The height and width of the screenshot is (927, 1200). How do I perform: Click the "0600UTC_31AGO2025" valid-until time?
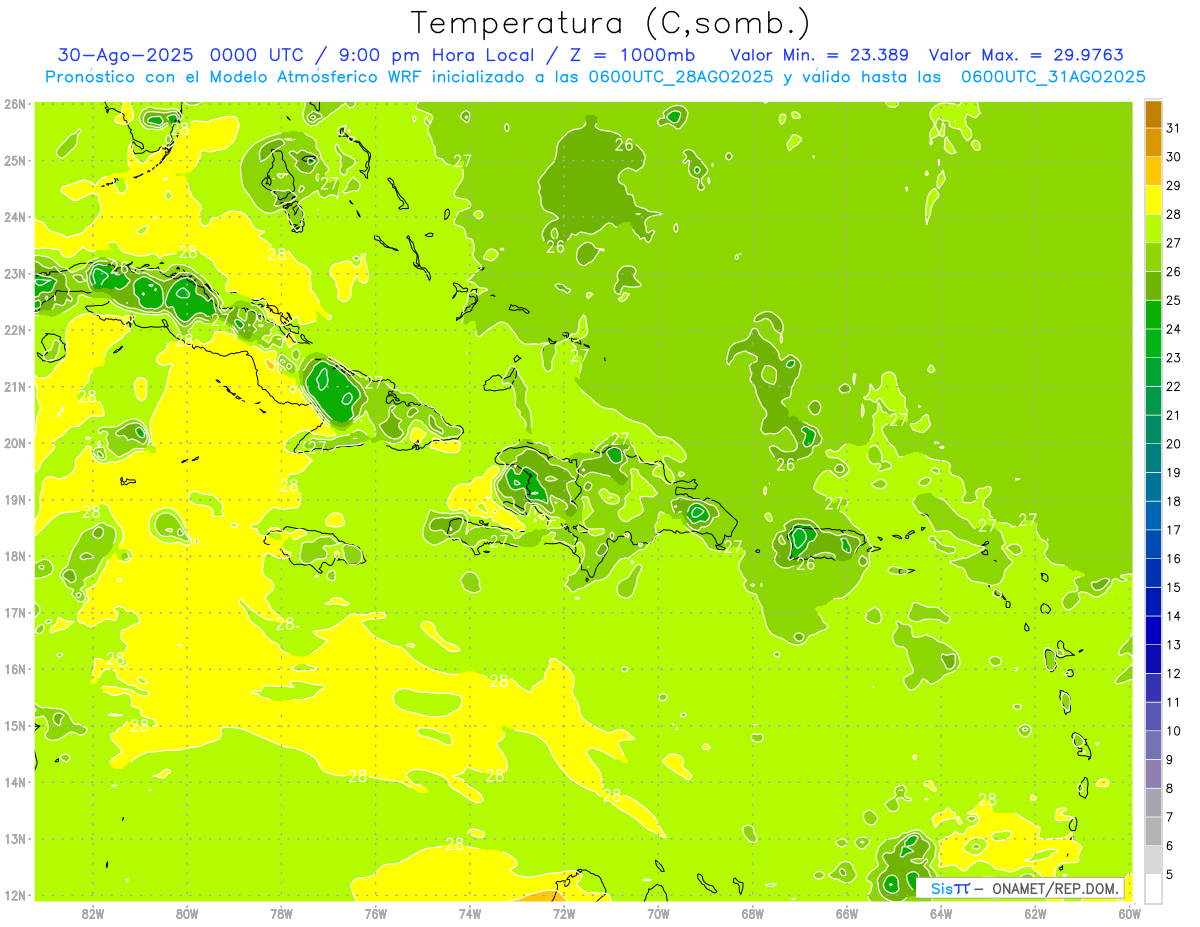coord(1053,77)
